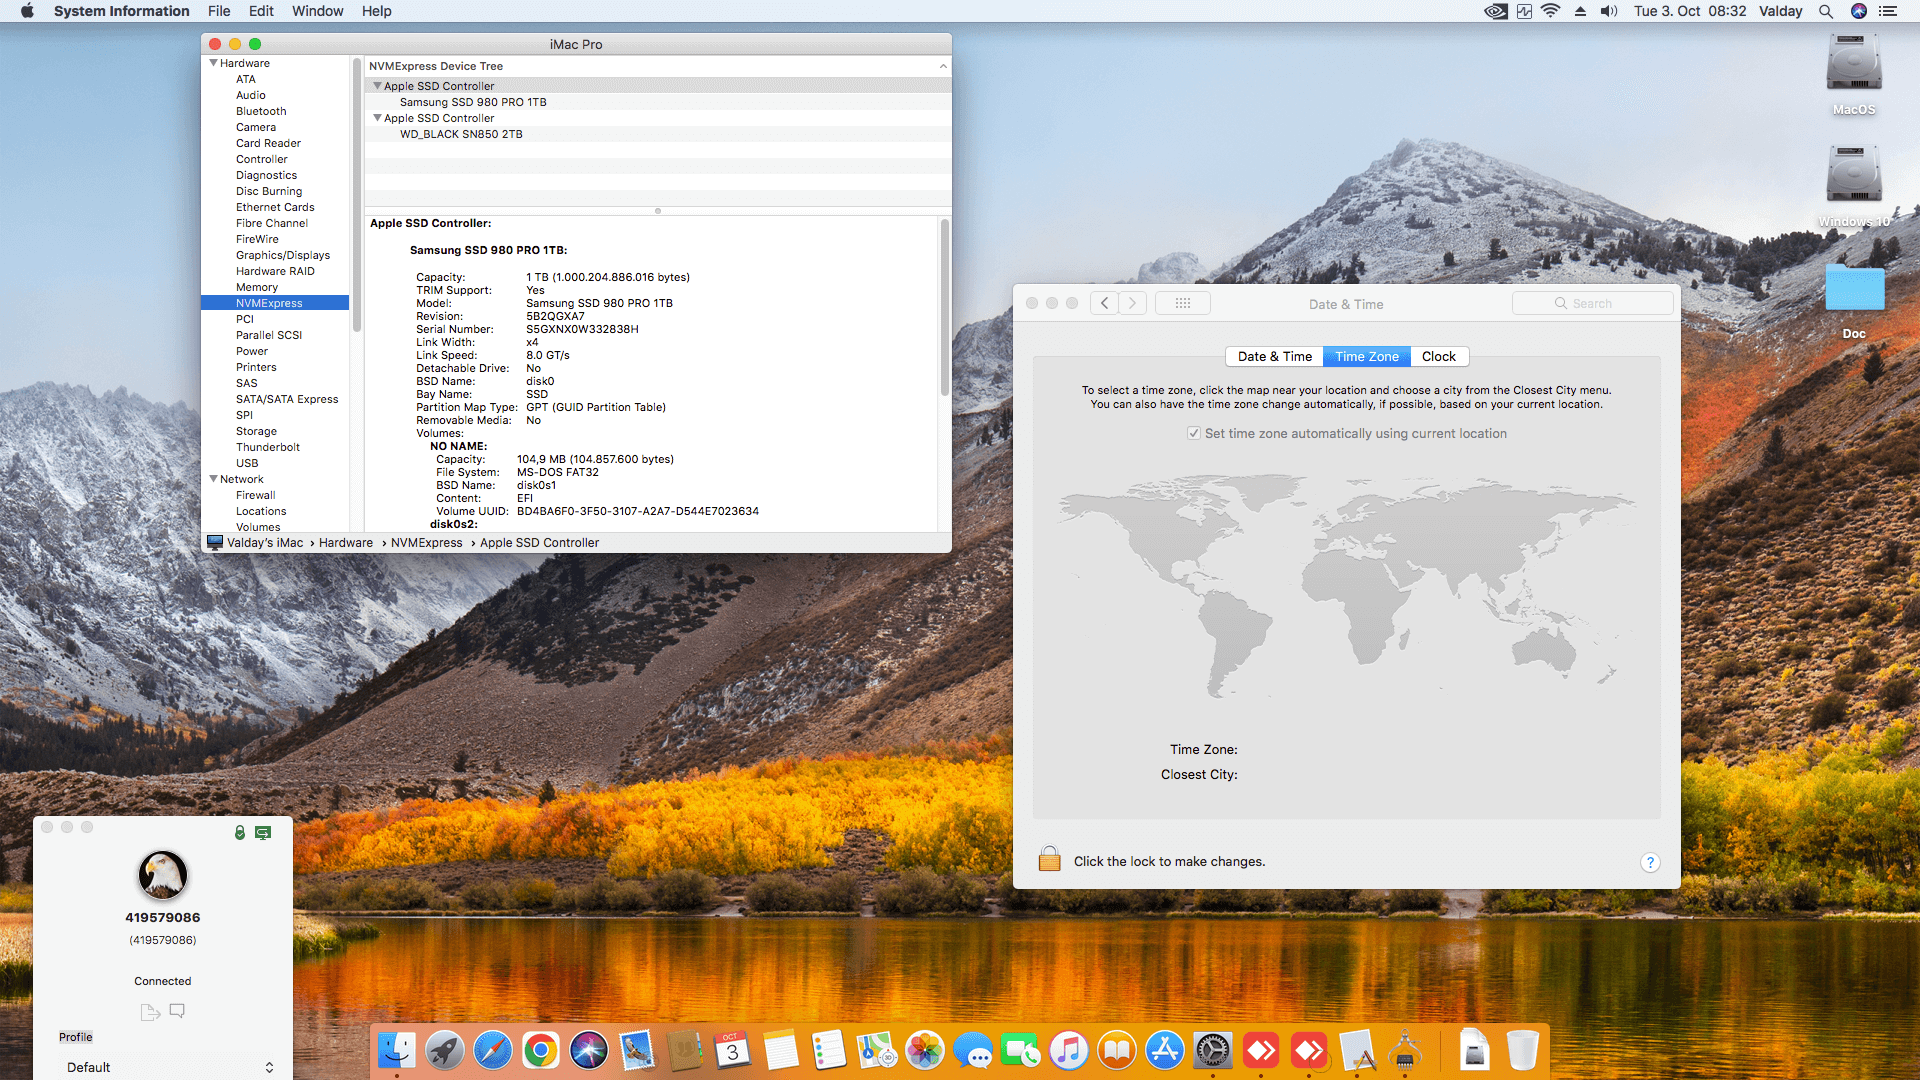Viewport: 1920px width, 1080px height.
Task: Open System Preferences gear in the Dock
Action: click(1213, 1051)
